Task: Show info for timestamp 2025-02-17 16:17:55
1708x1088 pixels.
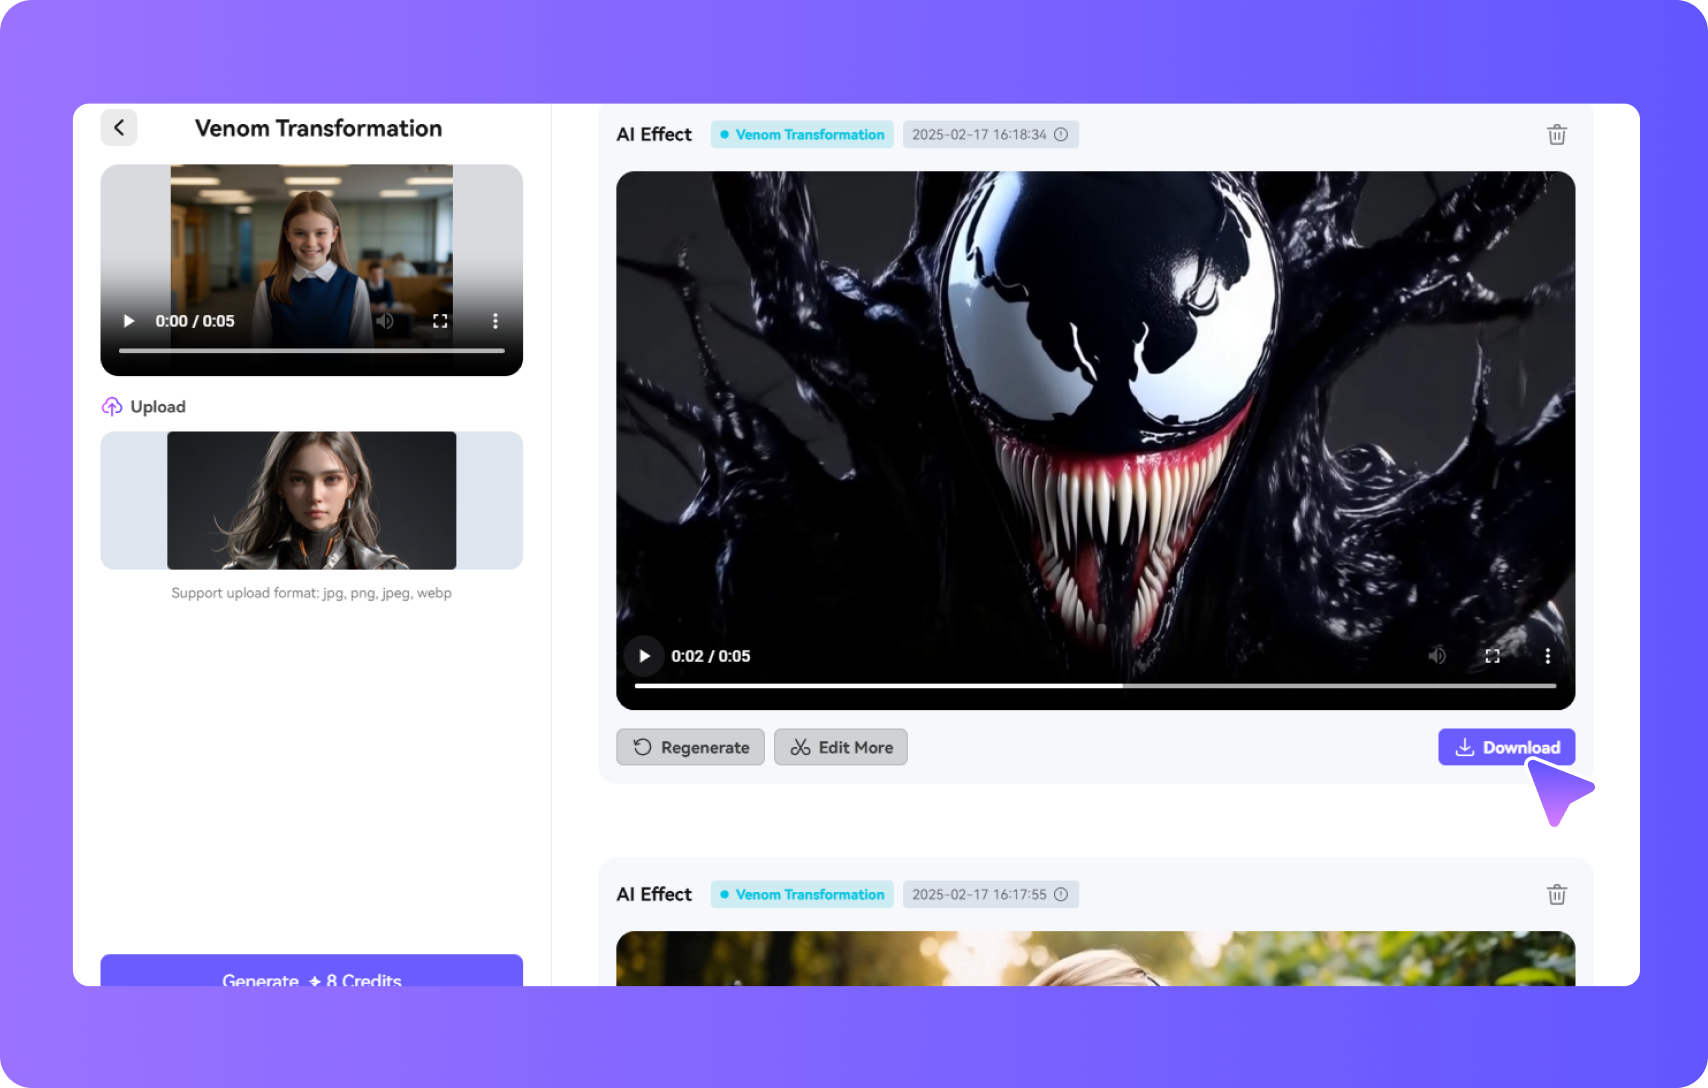Action: [1061, 894]
